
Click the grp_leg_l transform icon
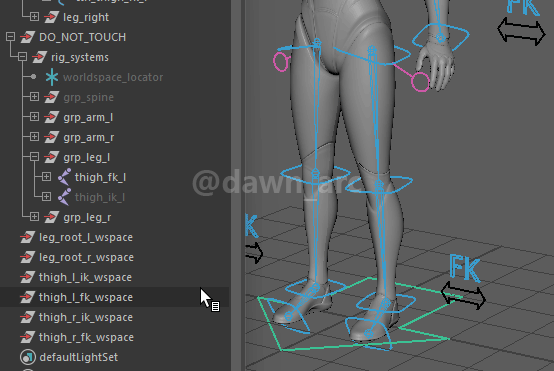pos(52,157)
